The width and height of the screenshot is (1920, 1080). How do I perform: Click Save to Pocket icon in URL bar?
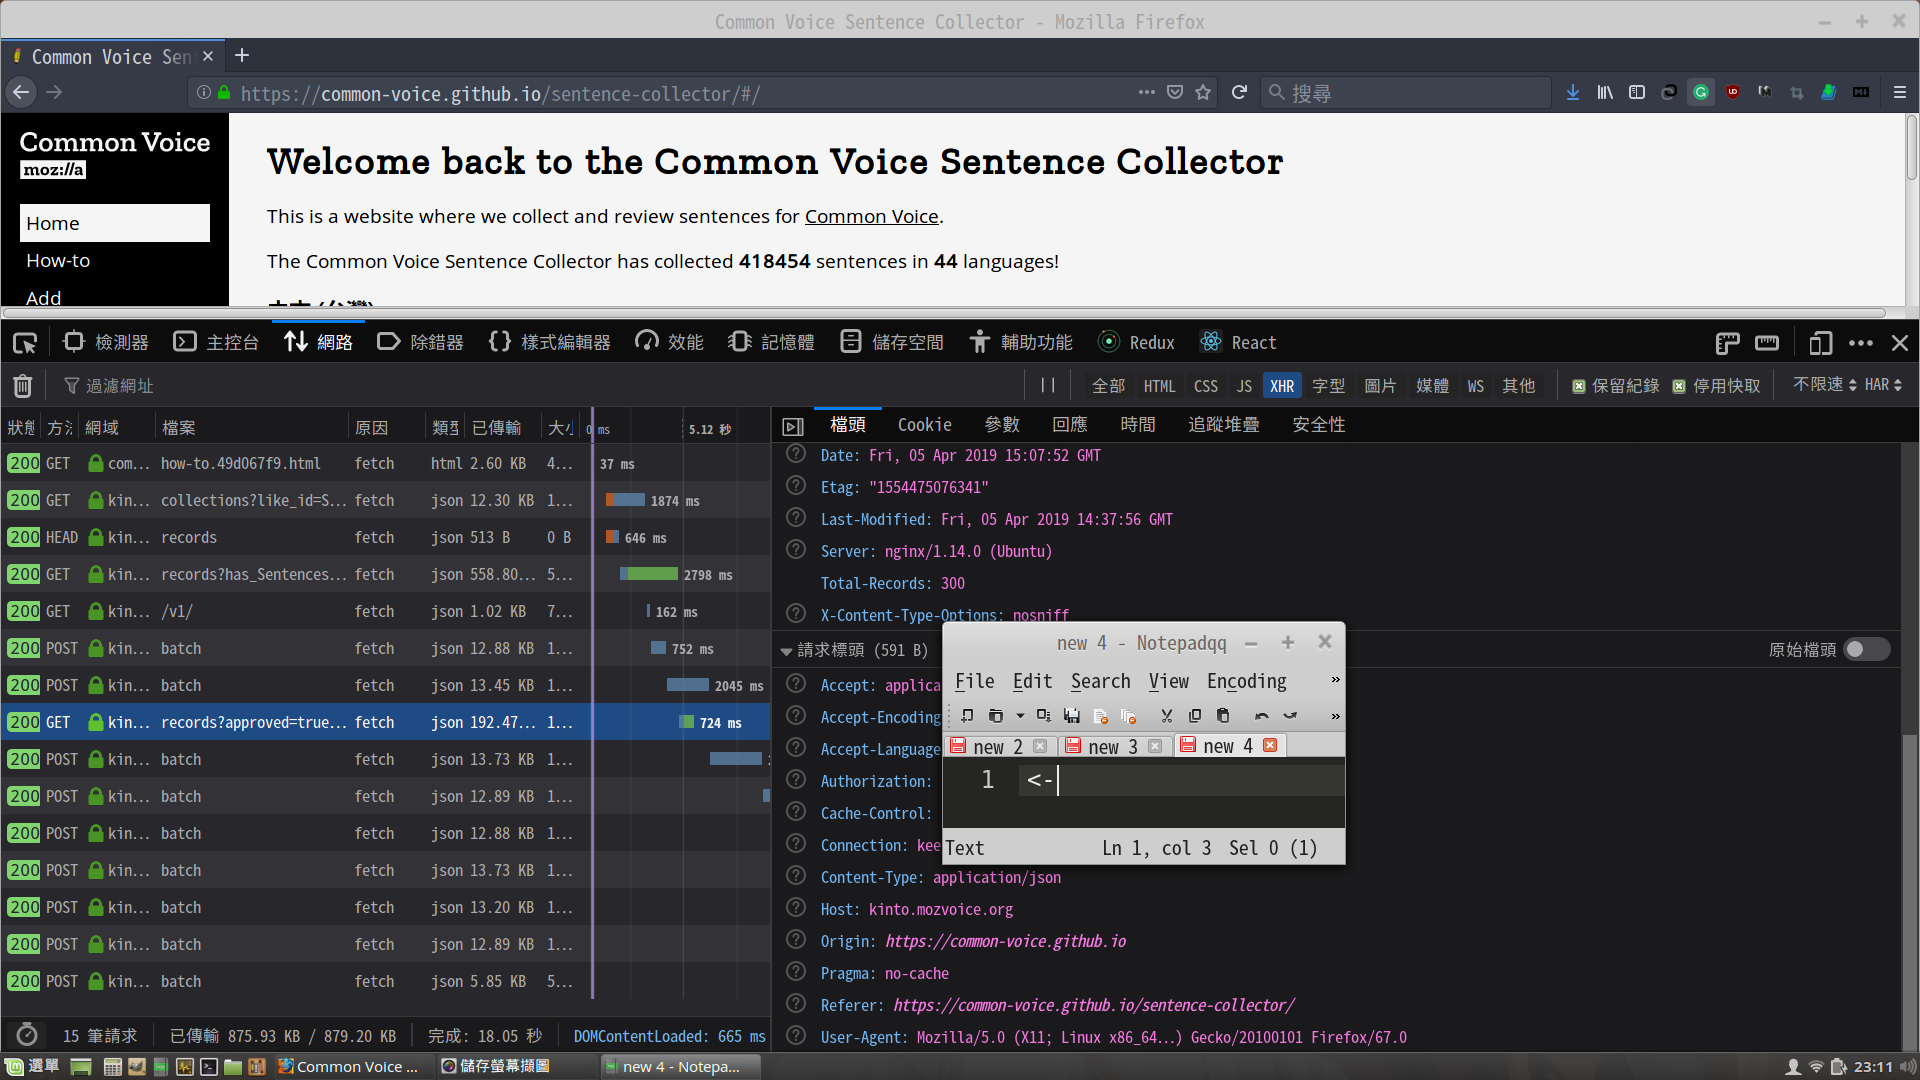(x=1175, y=92)
